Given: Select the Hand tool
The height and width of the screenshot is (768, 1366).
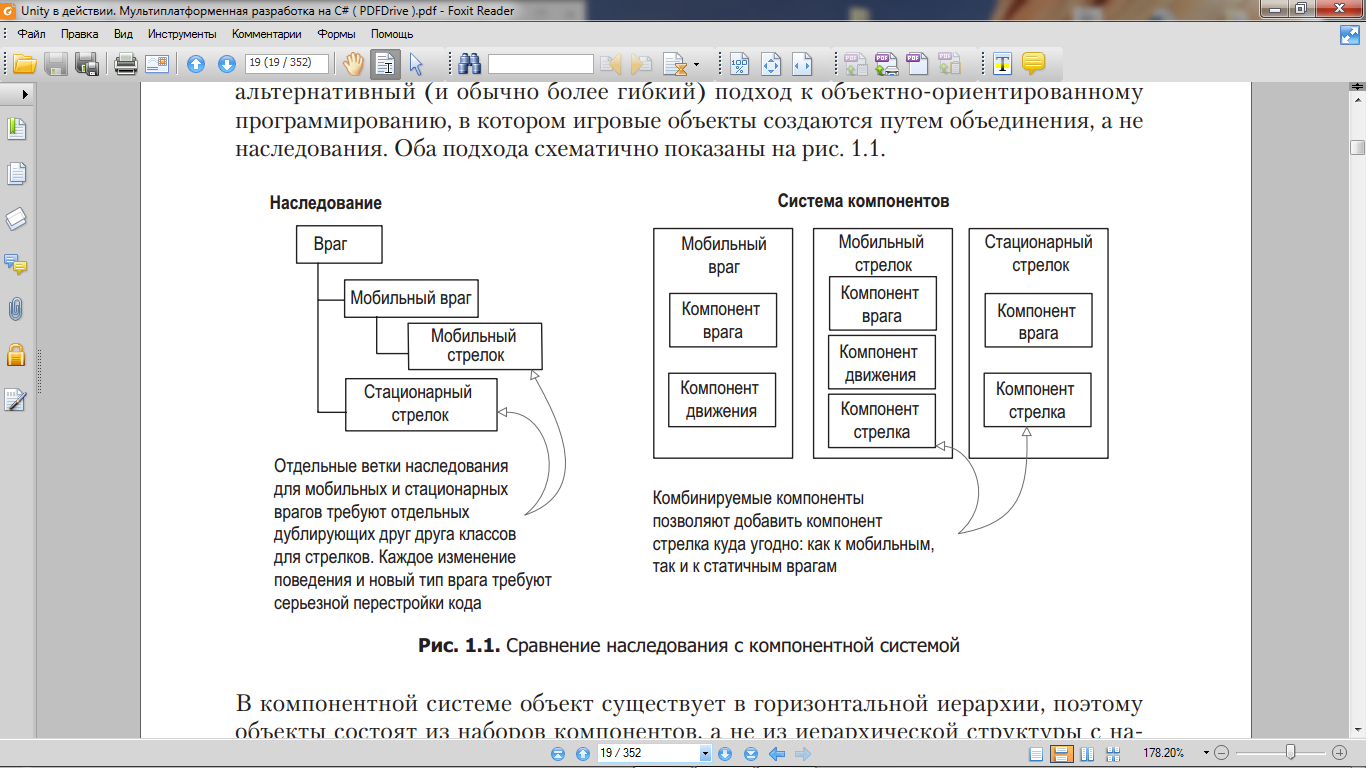Looking at the screenshot, I should [x=353, y=64].
